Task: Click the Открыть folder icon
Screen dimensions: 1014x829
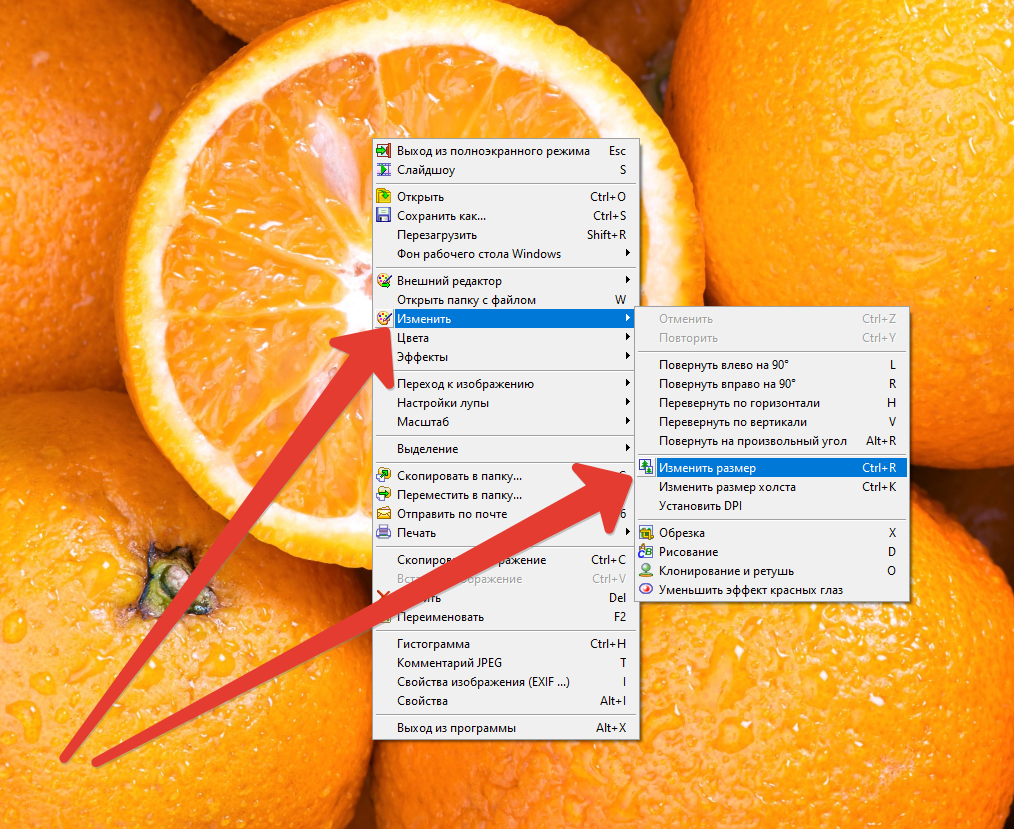Action: (383, 196)
